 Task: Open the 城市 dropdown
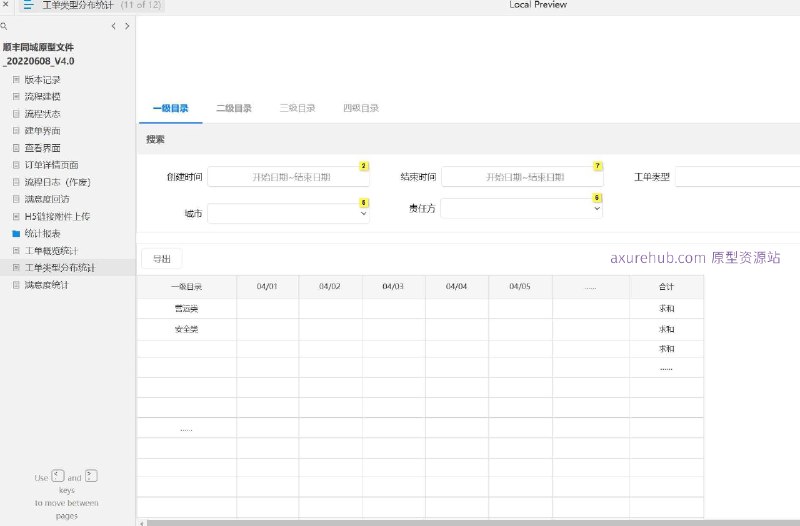click(288, 213)
